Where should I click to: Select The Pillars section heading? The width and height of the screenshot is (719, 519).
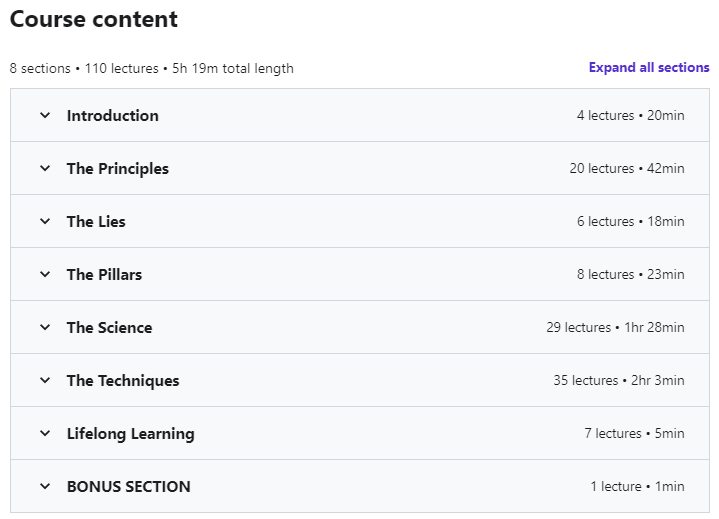tap(104, 274)
